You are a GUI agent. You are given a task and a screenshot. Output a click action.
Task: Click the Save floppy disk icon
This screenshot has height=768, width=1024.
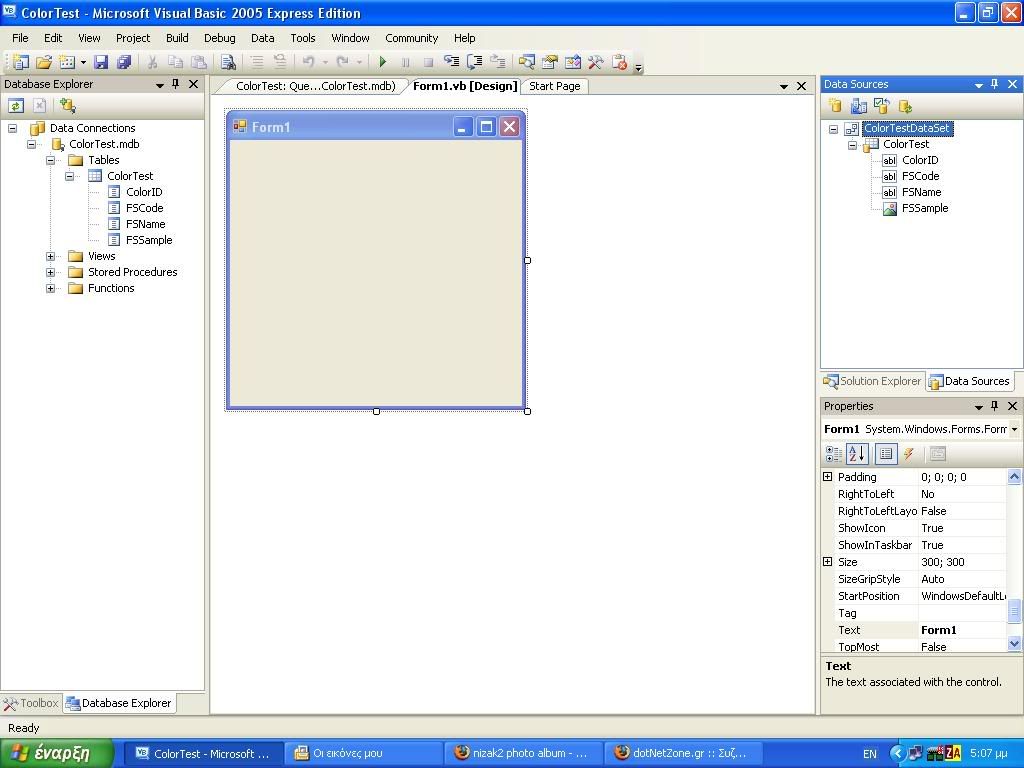[x=101, y=62]
